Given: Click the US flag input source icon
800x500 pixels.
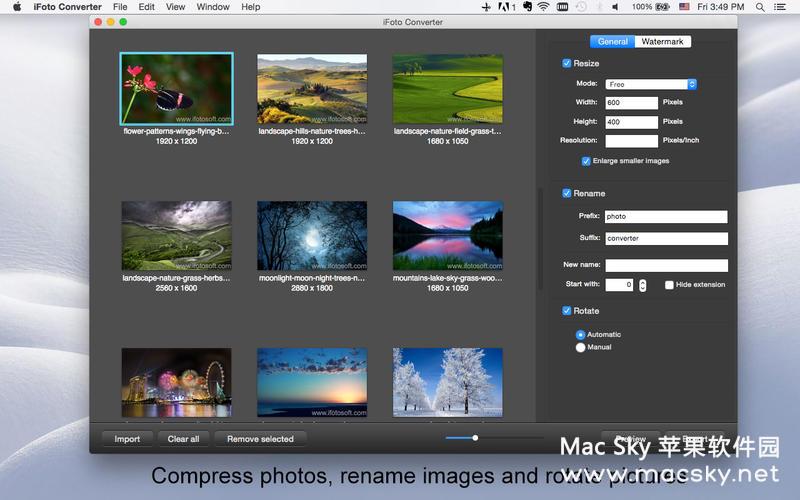Looking at the screenshot, I should pyautogui.click(x=684, y=7).
